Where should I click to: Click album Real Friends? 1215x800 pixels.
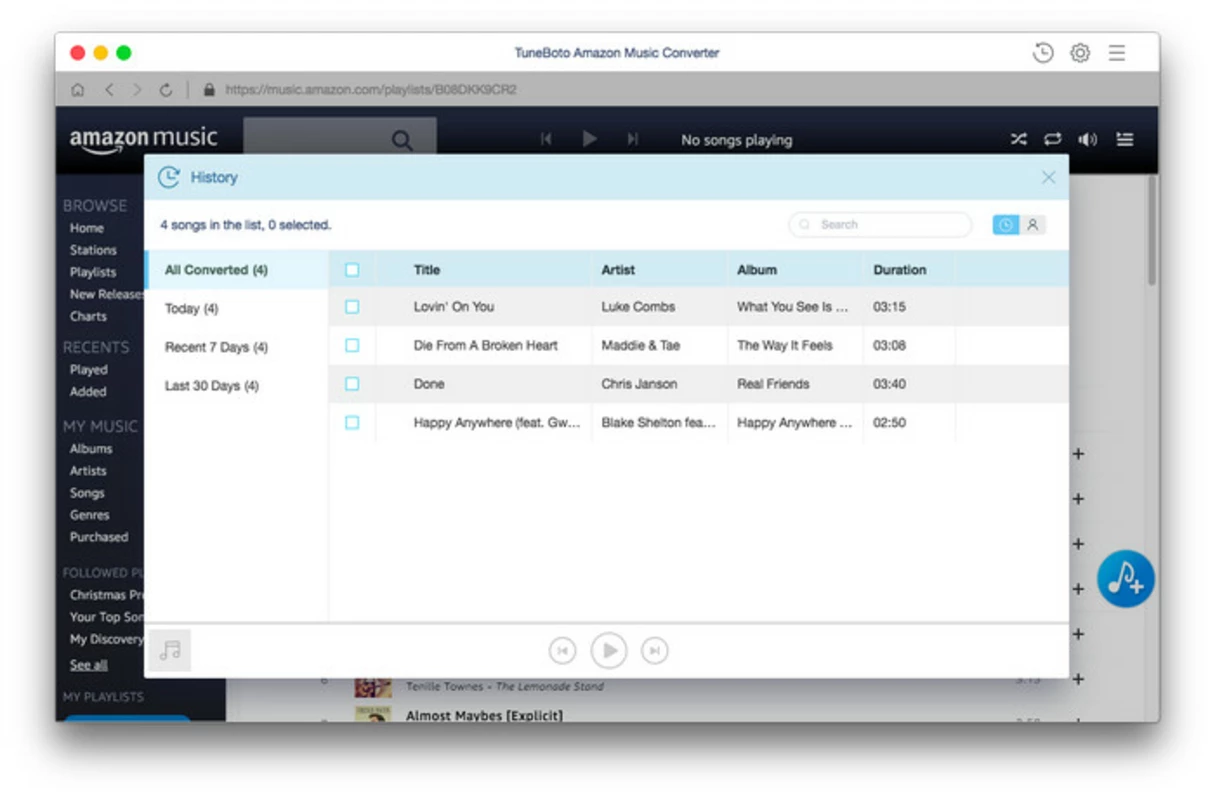[773, 384]
